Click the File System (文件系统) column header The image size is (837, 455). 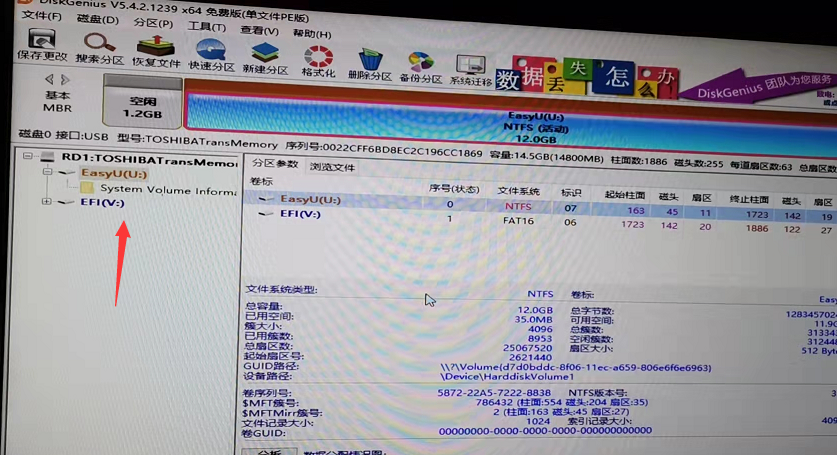click(518, 191)
